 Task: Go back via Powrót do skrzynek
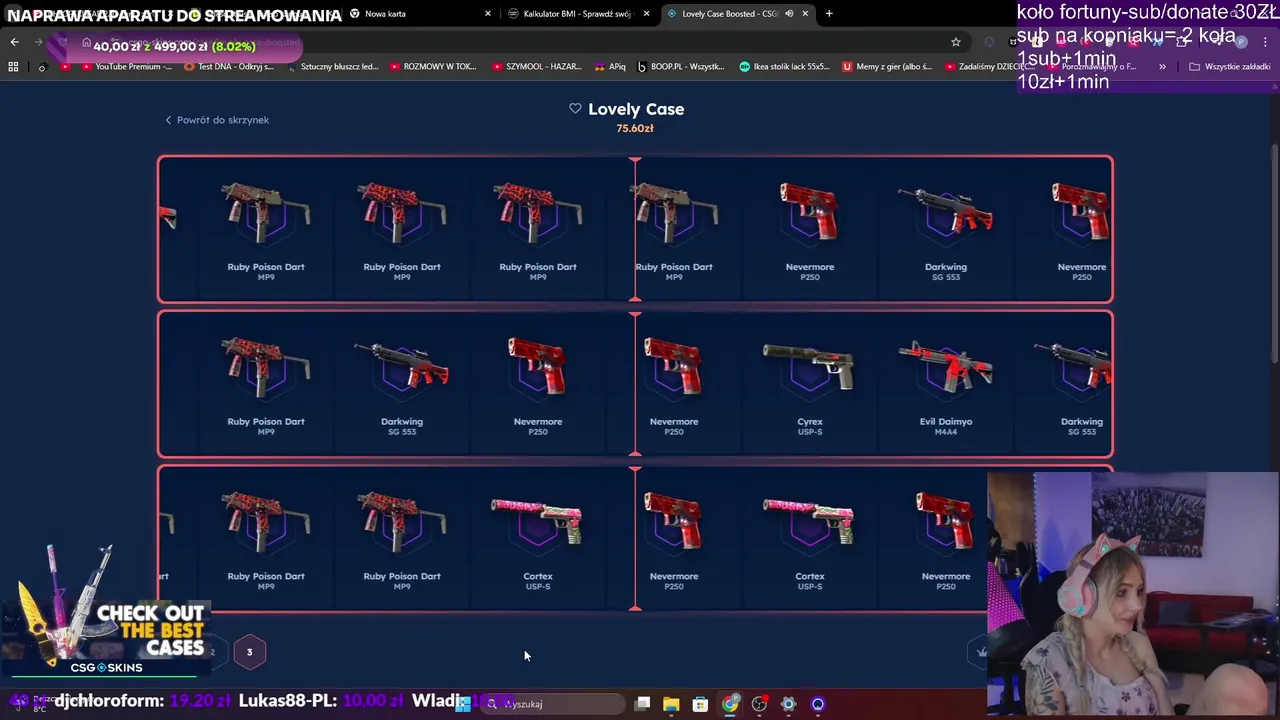pos(217,120)
